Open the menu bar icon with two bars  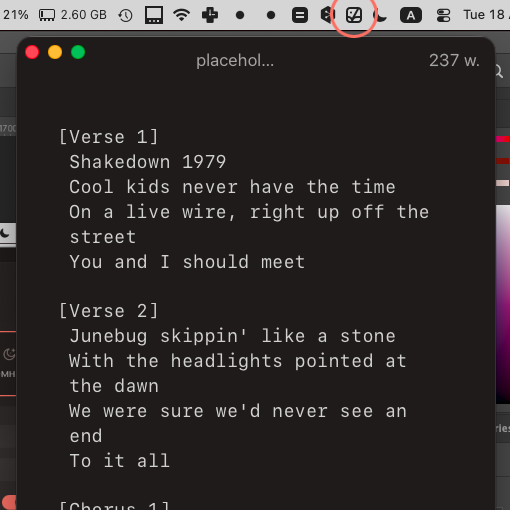(x=300, y=15)
